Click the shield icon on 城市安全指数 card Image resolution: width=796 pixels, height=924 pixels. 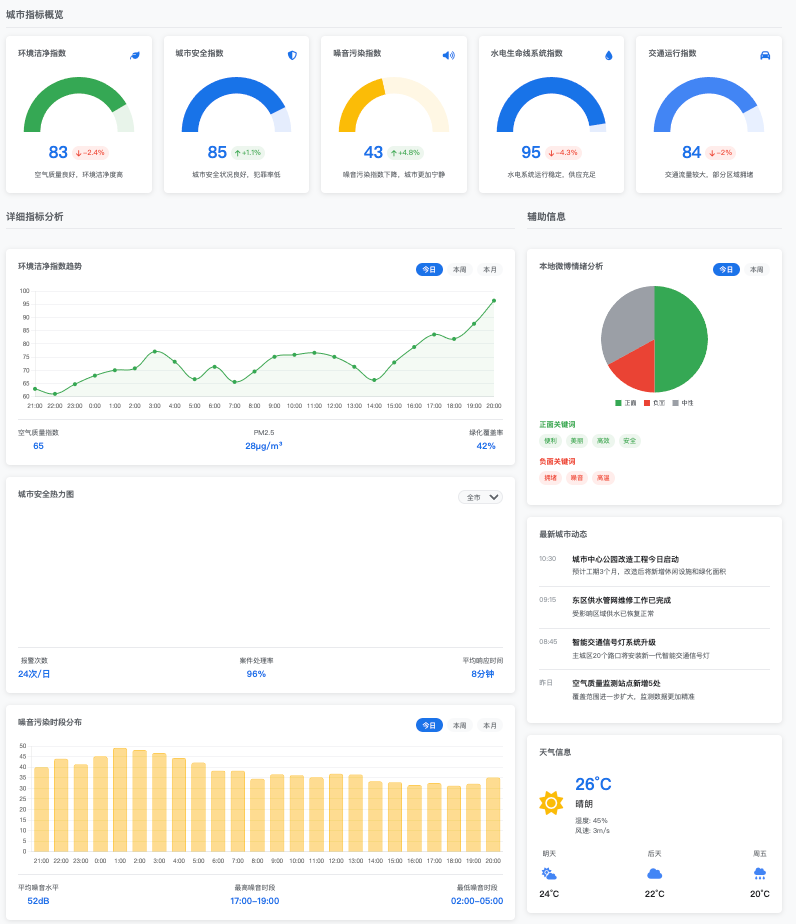point(292,55)
